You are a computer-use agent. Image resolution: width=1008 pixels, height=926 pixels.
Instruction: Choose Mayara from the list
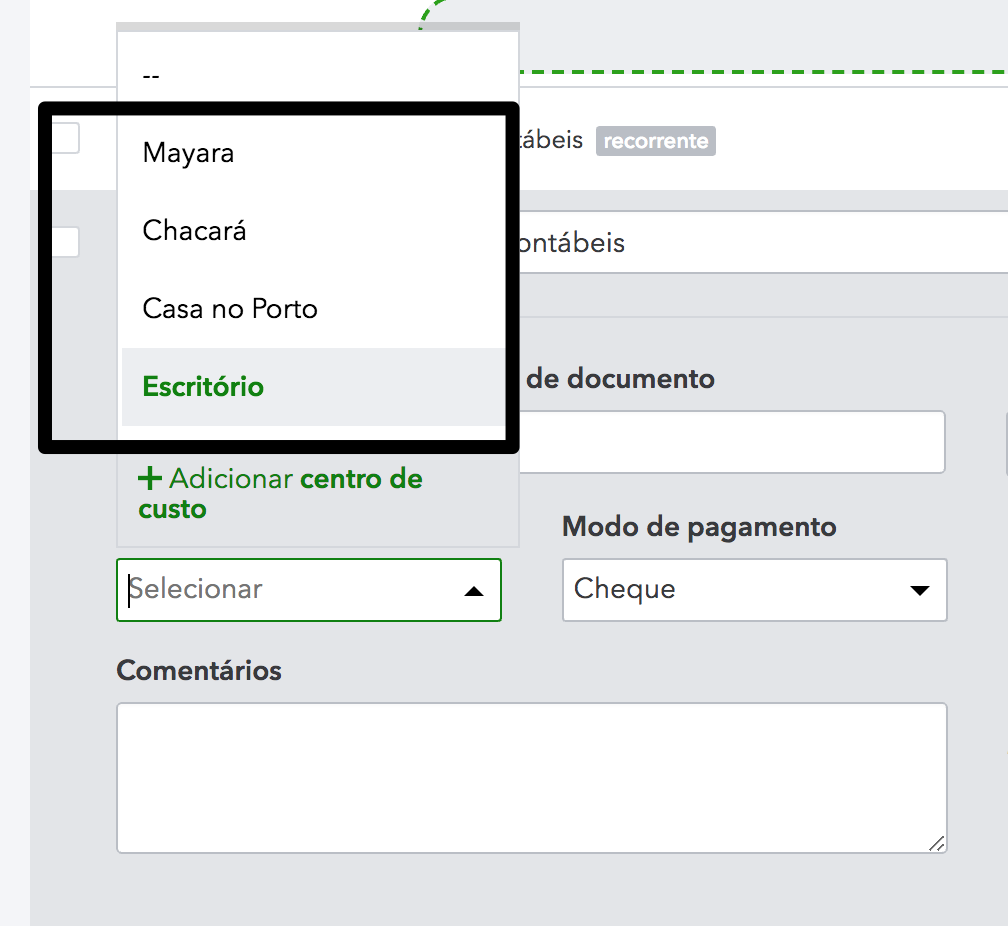[x=189, y=153]
